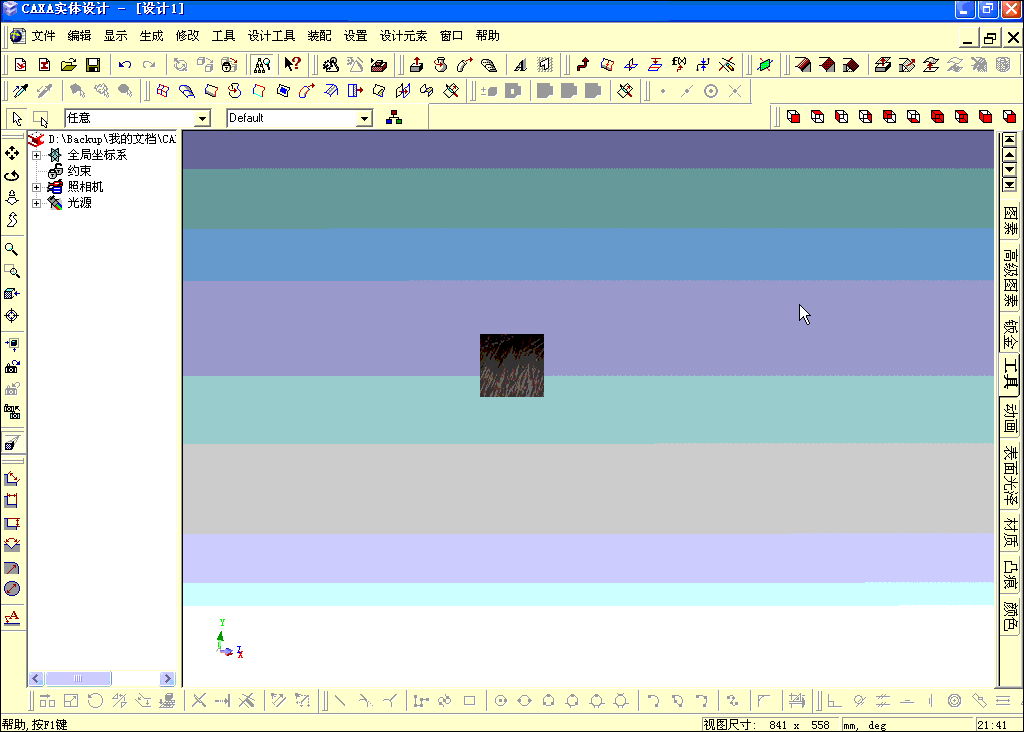Click the tree panel scroll right arrow

coord(167,678)
